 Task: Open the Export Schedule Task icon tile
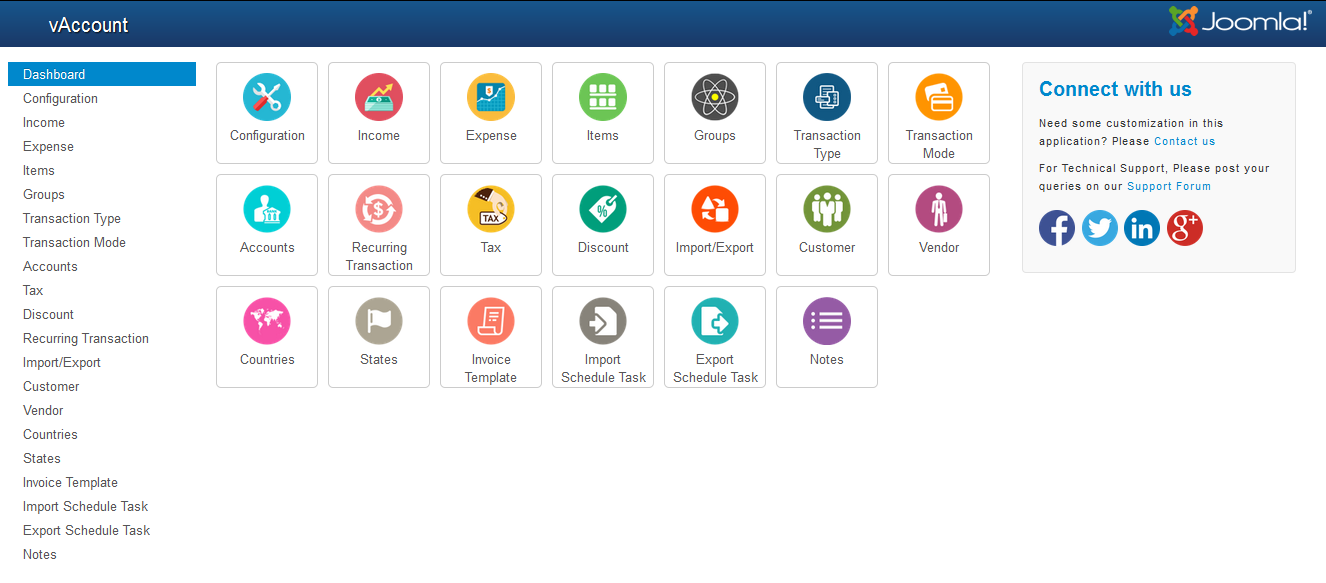point(715,337)
